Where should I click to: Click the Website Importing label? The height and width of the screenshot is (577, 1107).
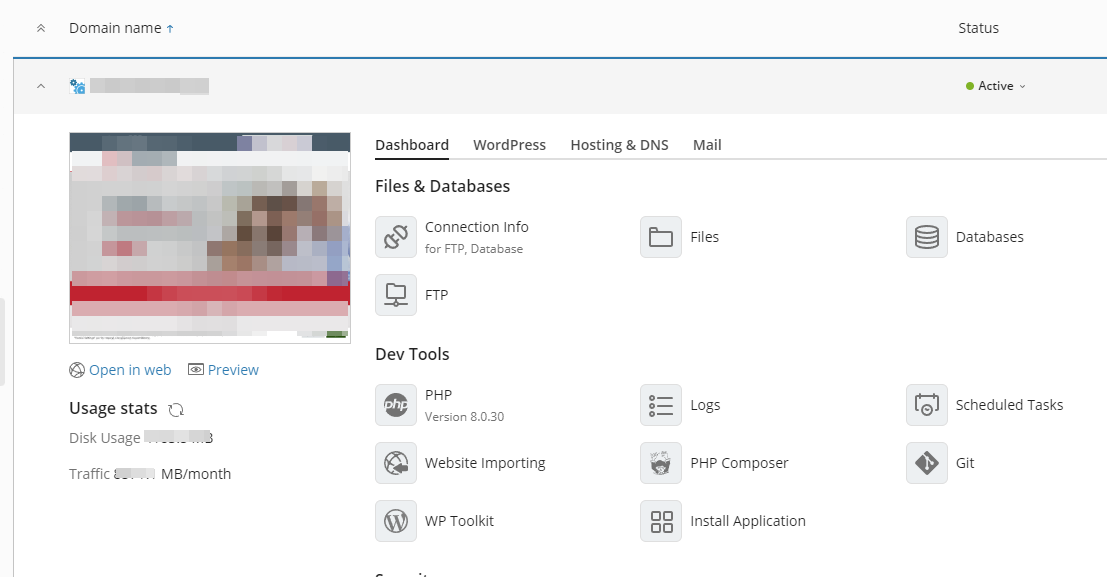click(x=485, y=463)
